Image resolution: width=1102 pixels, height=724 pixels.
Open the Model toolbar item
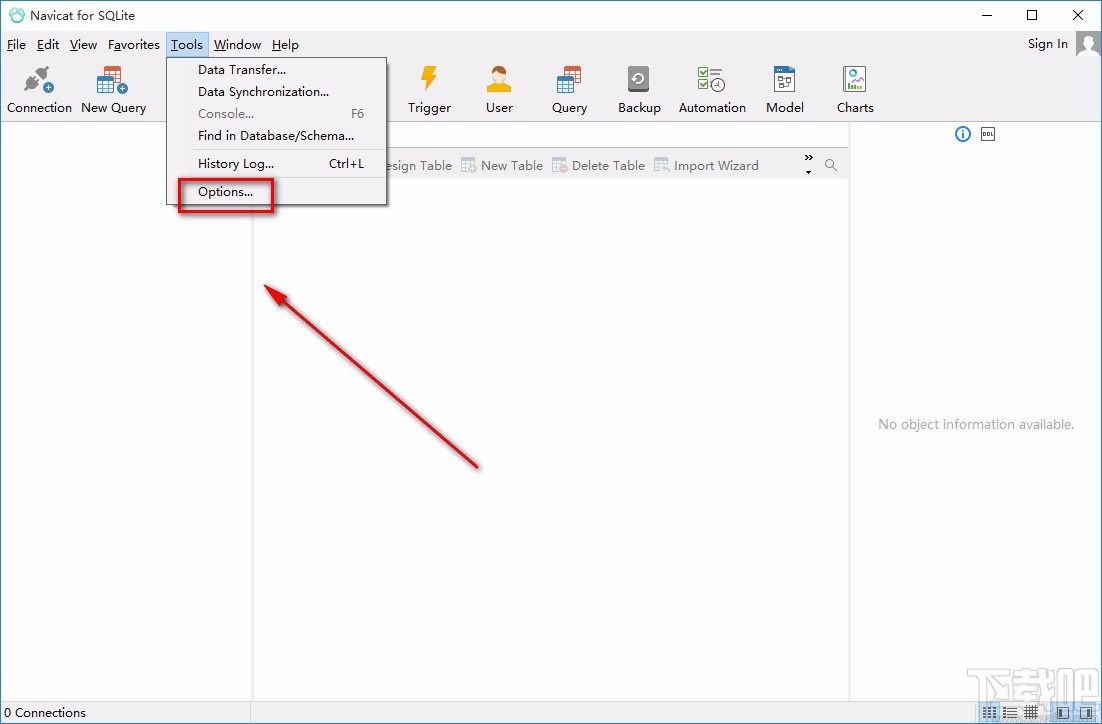tap(784, 89)
